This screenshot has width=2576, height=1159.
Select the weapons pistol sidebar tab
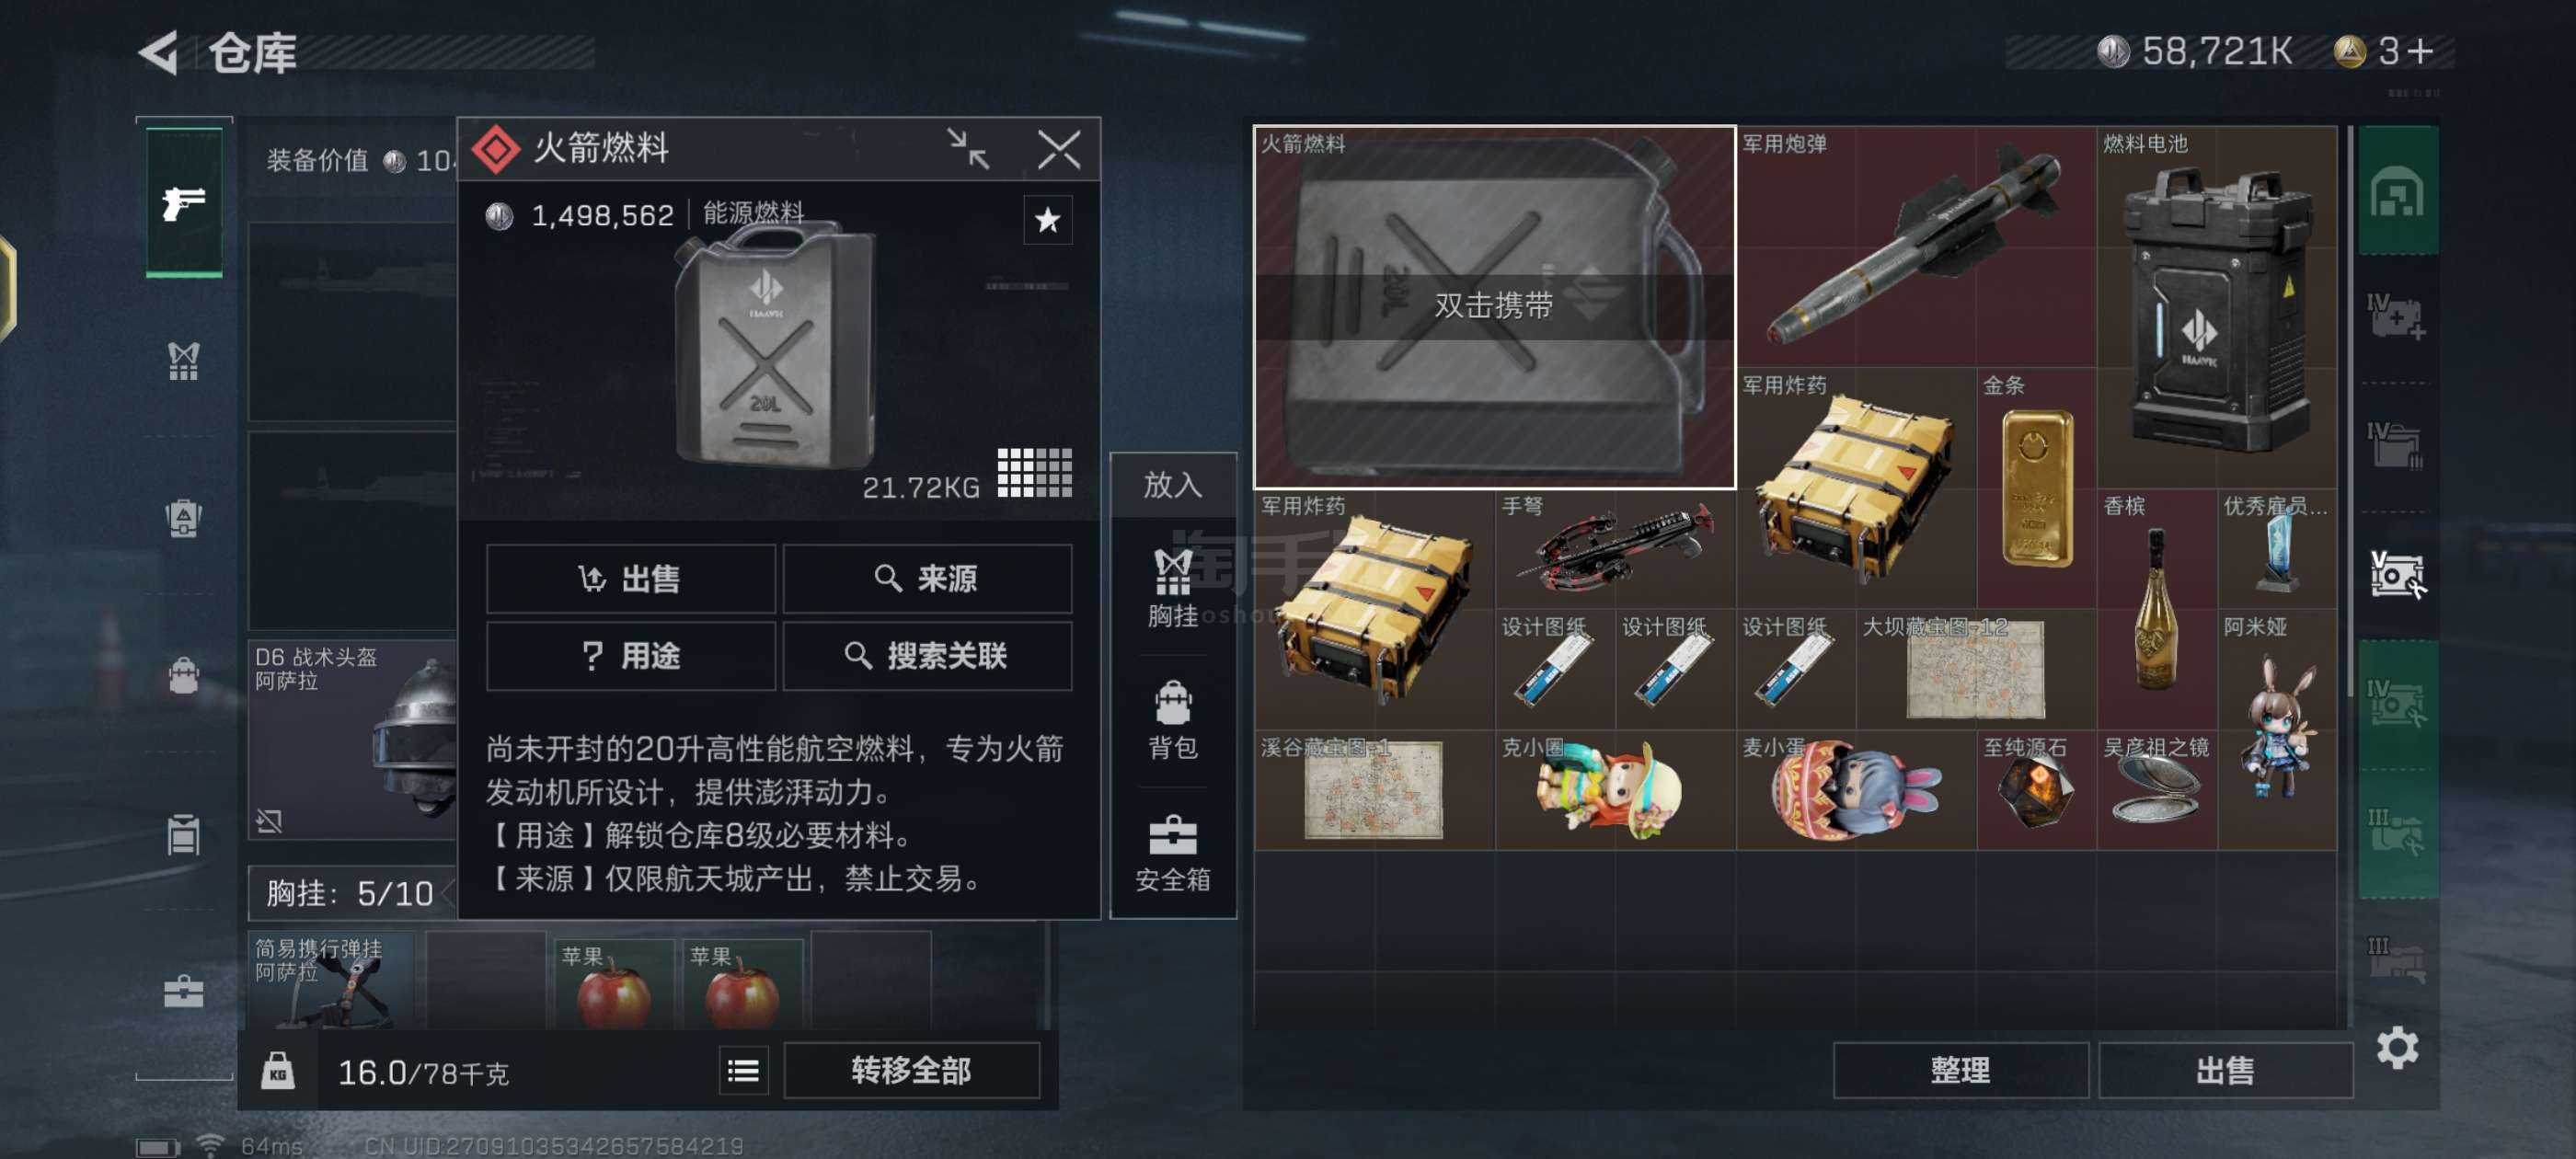pos(184,203)
